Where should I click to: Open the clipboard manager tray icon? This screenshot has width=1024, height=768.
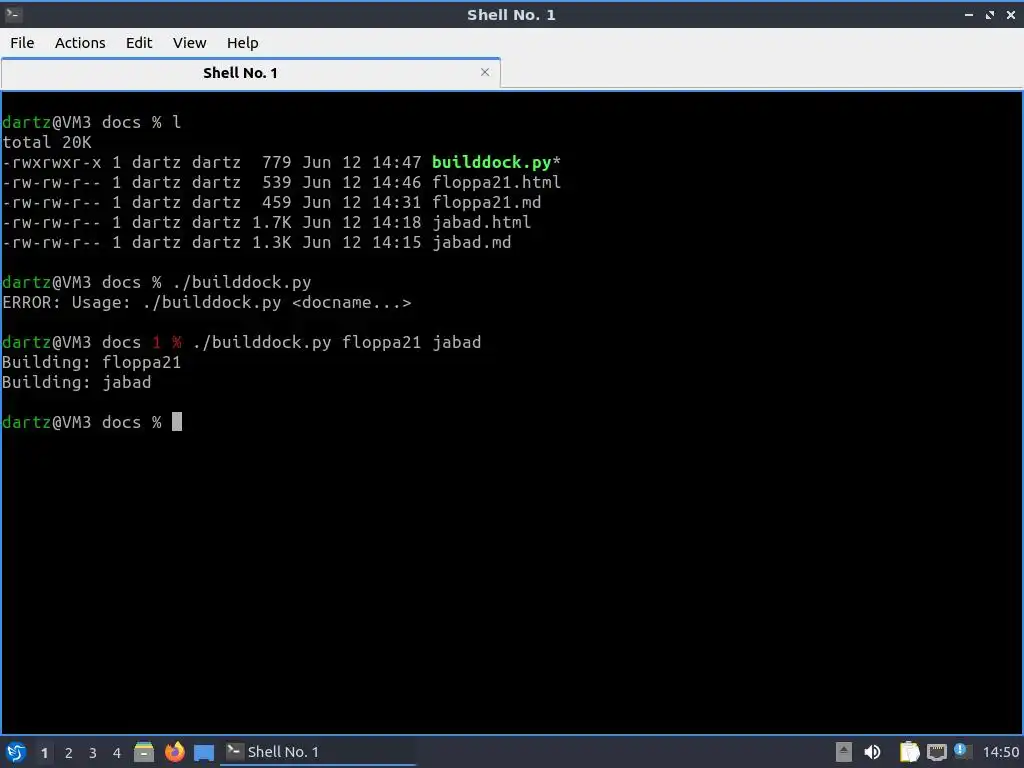point(909,752)
